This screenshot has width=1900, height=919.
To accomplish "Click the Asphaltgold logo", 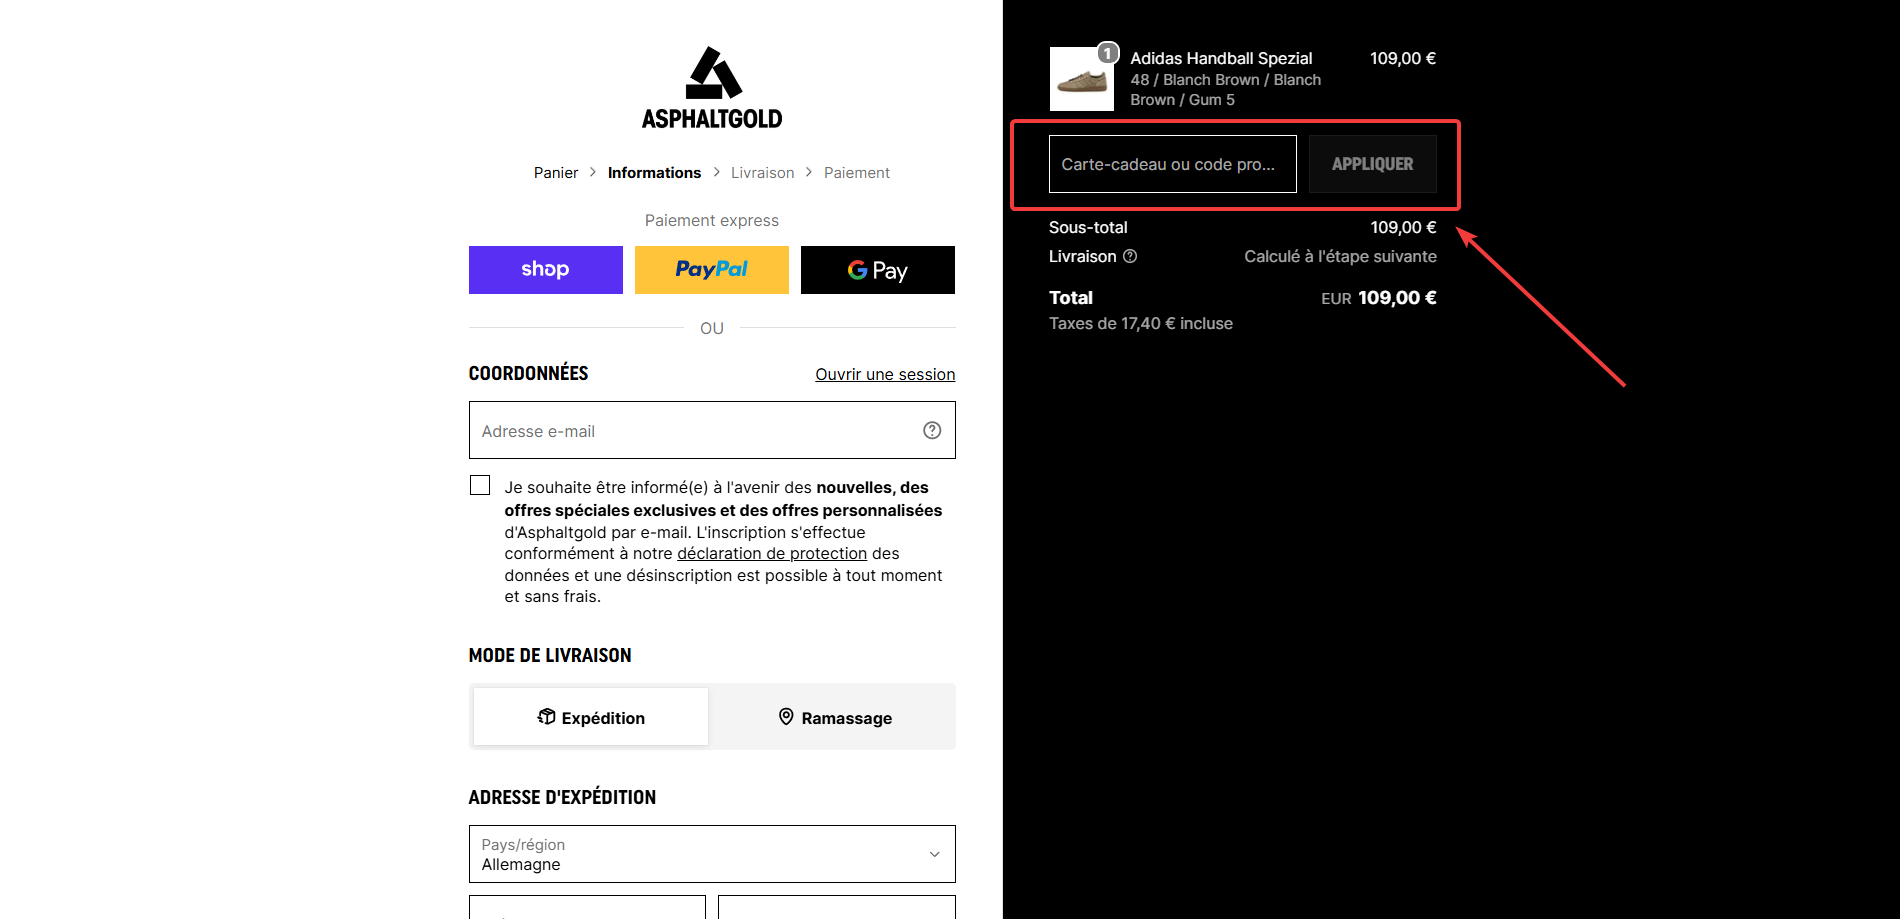I will click(x=712, y=88).
